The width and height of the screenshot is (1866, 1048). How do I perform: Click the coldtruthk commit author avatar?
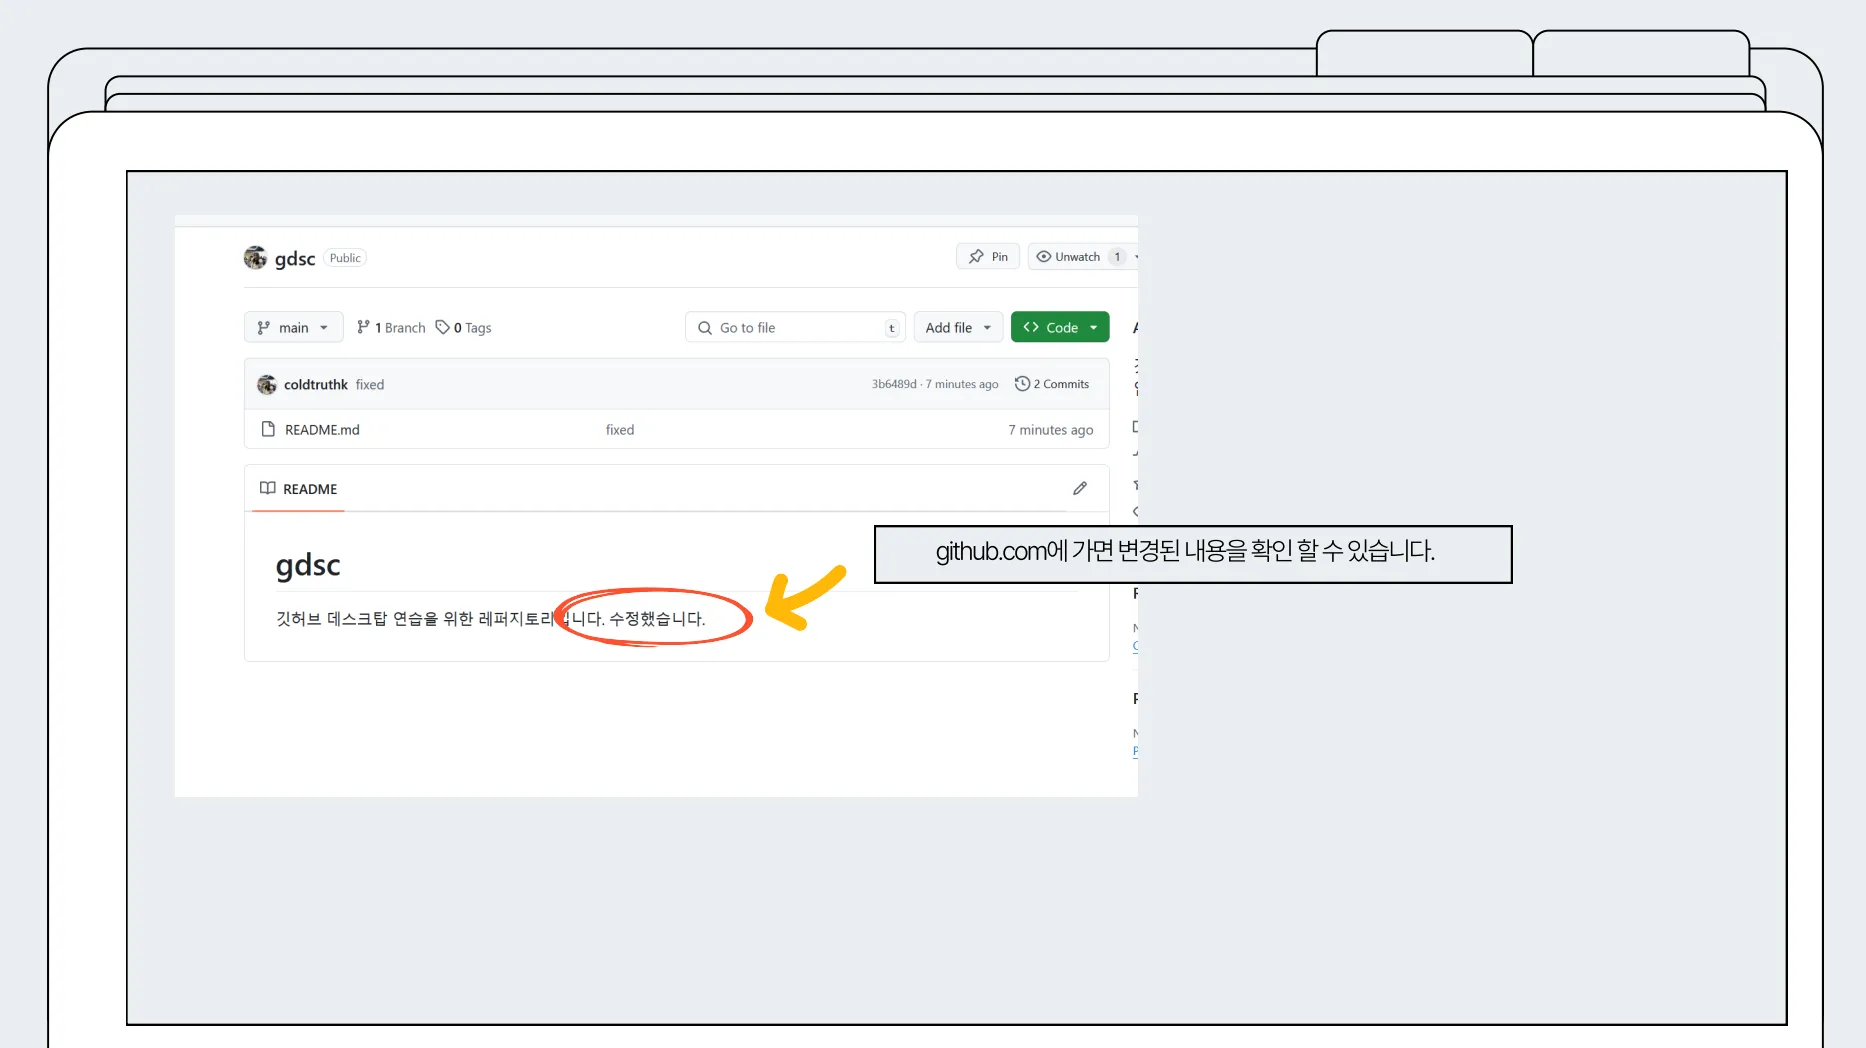click(267, 384)
